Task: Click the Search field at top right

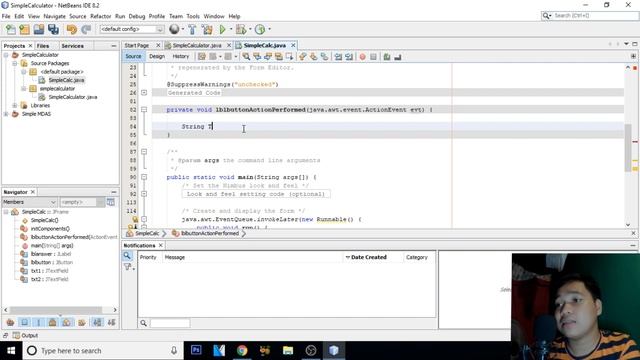Action: pyautogui.click(x=589, y=16)
